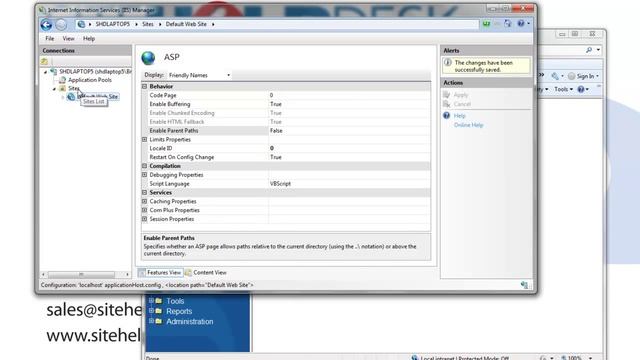Viewport: 640px width, 360px height.
Task: Click the greyed Forward navigation arrow
Action: 61,25
